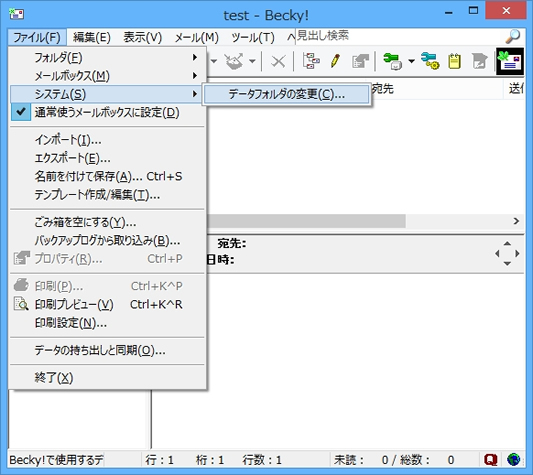Viewport: 533px width, 475px height.
Task: Toggle 通常使うメールボックスに設定 checked item
Action: pos(108,113)
